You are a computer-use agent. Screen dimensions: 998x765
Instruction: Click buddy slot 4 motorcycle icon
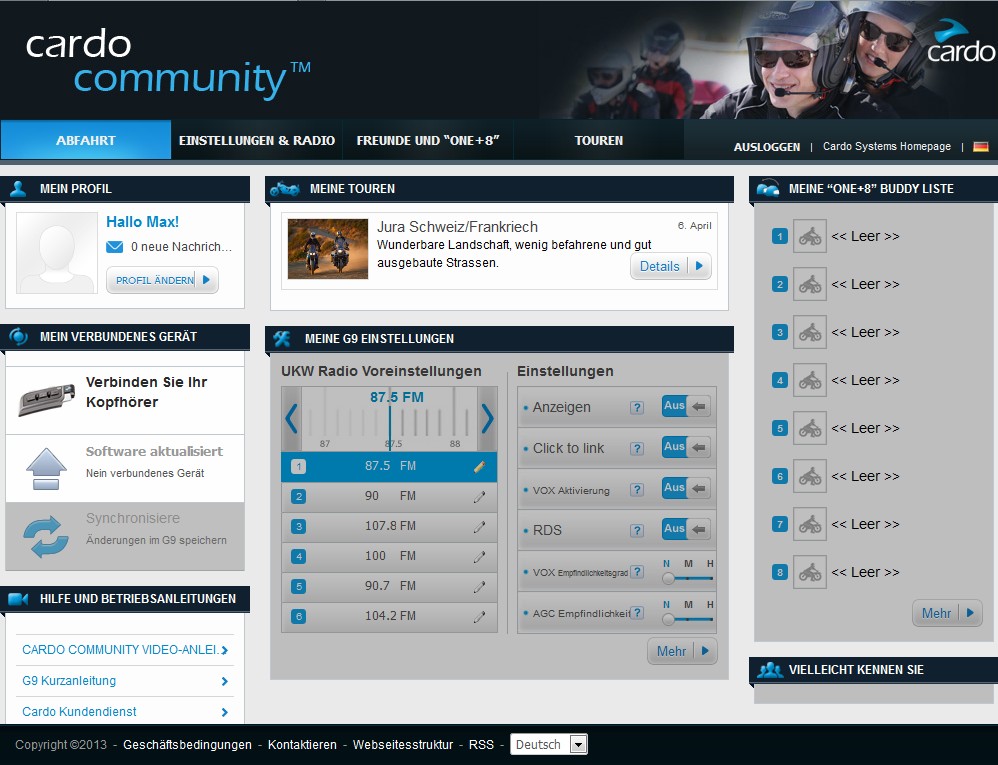pos(810,380)
